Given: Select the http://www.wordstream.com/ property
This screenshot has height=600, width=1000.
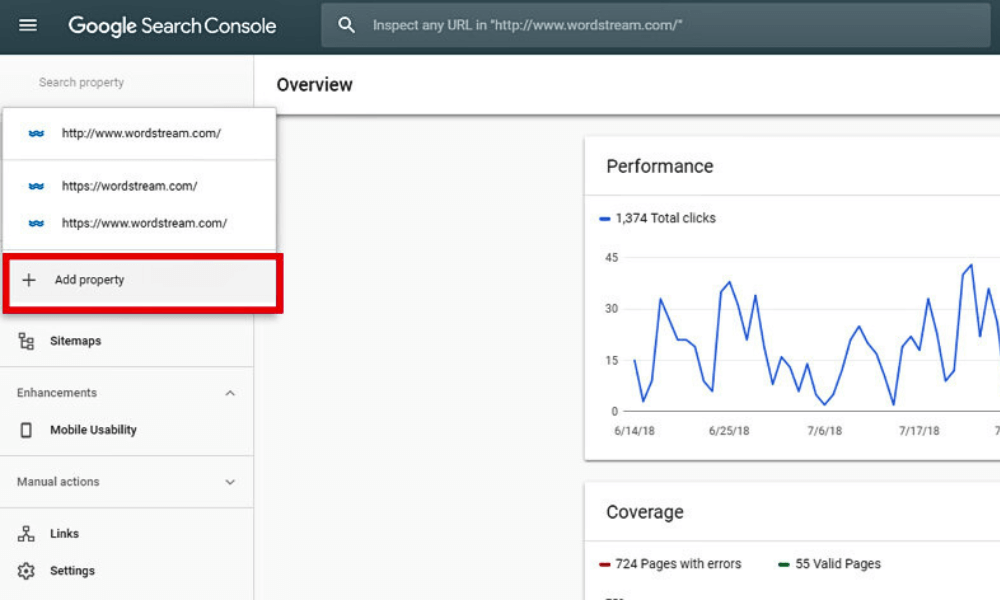Looking at the screenshot, I should tap(139, 133).
